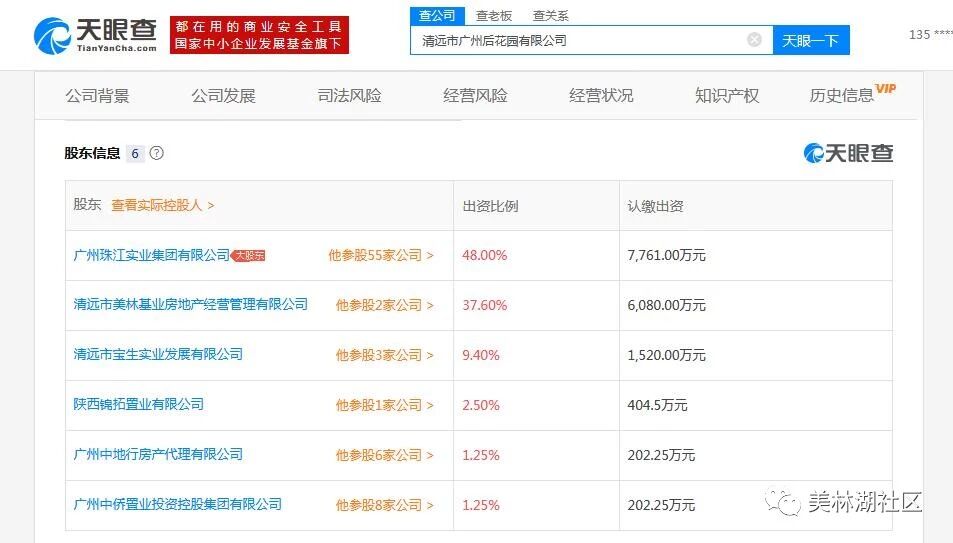The width and height of the screenshot is (953, 543).
Task: Expand 他参股2家公司 for 清远市美林基业
Action: (385, 305)
